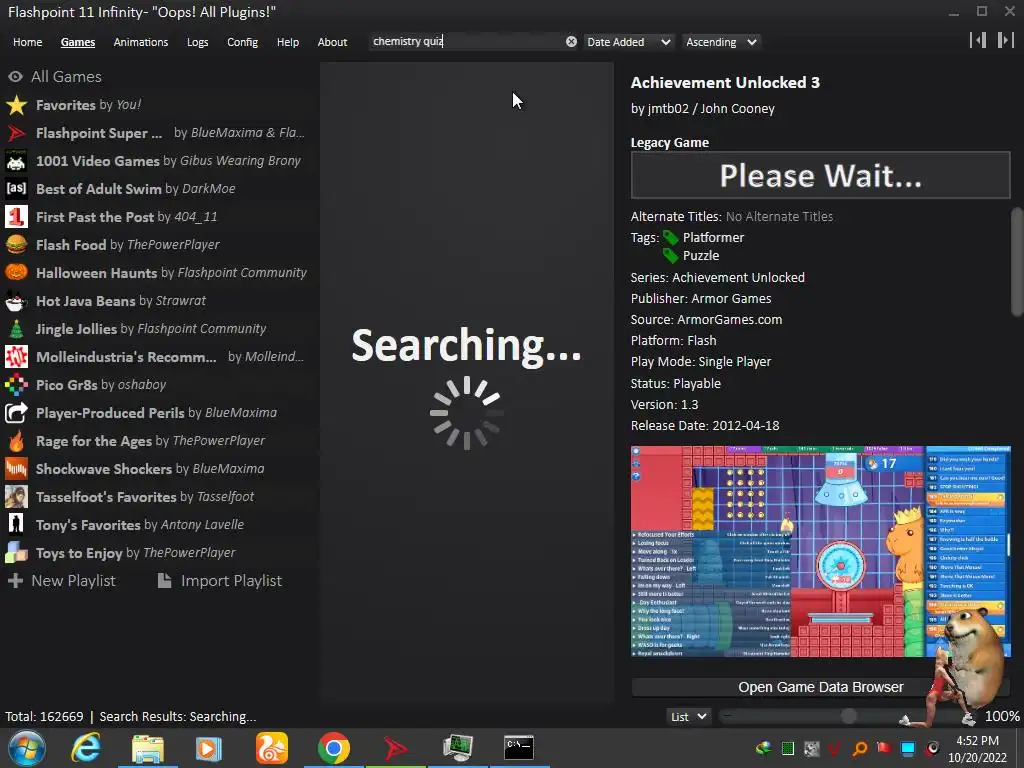The width and height of the screenshot is (1024, 768).
Task: Clear the search box with the X icon
Action: [x=571, y=41]
